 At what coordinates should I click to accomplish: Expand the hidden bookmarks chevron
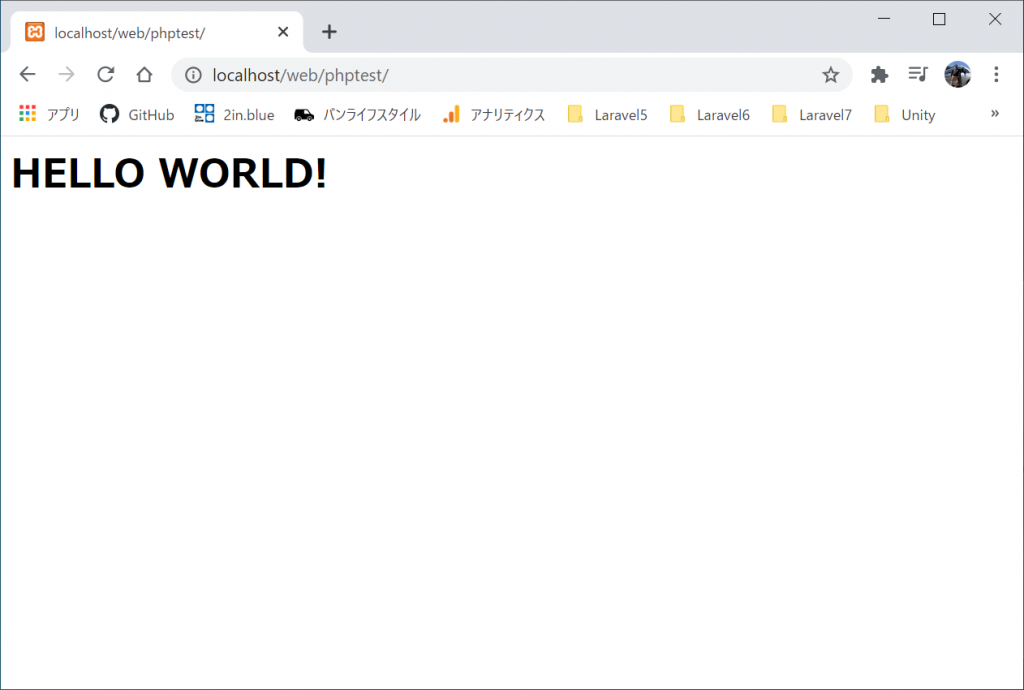coord(994,114)
